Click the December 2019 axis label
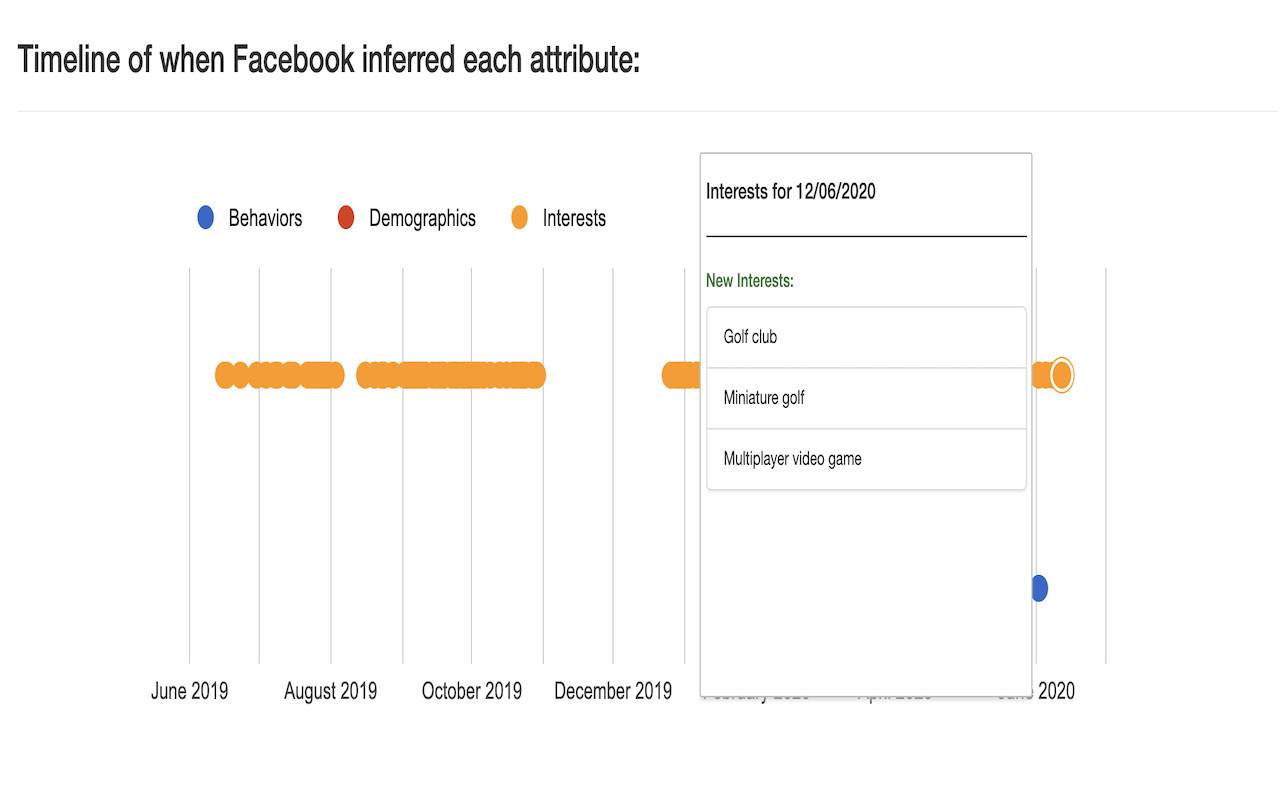 coord(612,691)
